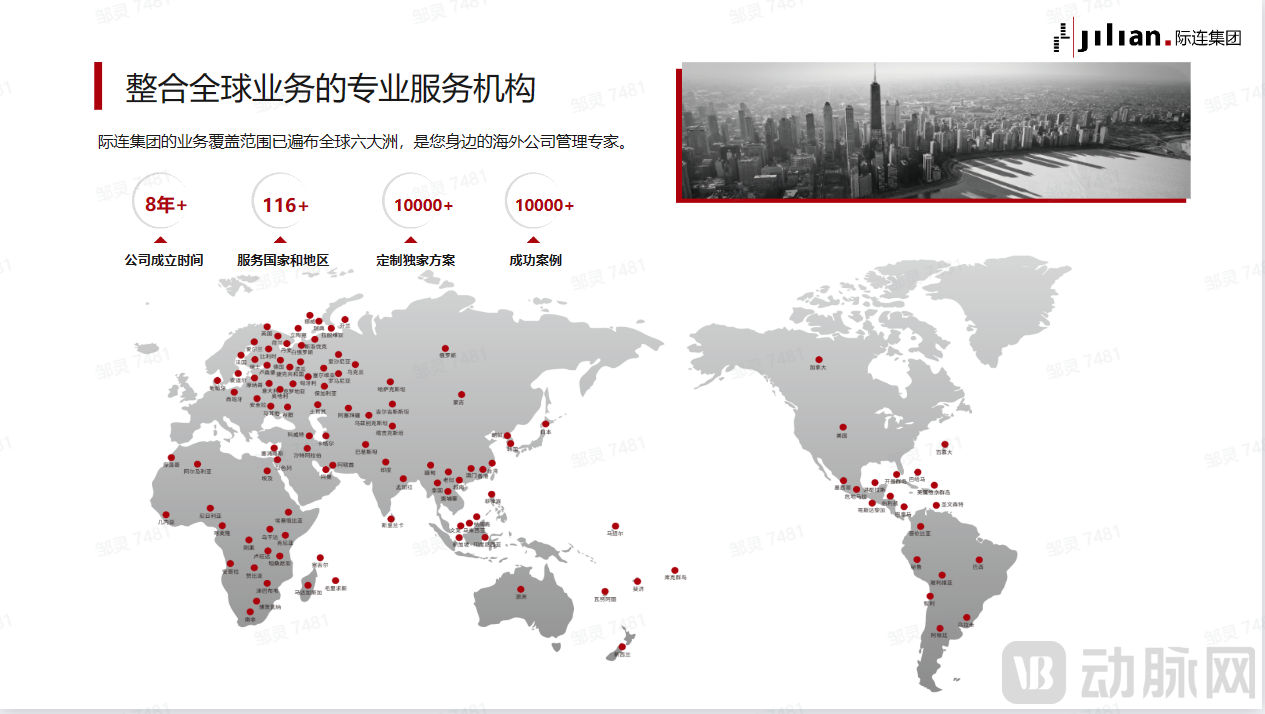Select the 成功案例 caption text
The height and width of the screenshot is (714, 1265).
click(535, 260)
